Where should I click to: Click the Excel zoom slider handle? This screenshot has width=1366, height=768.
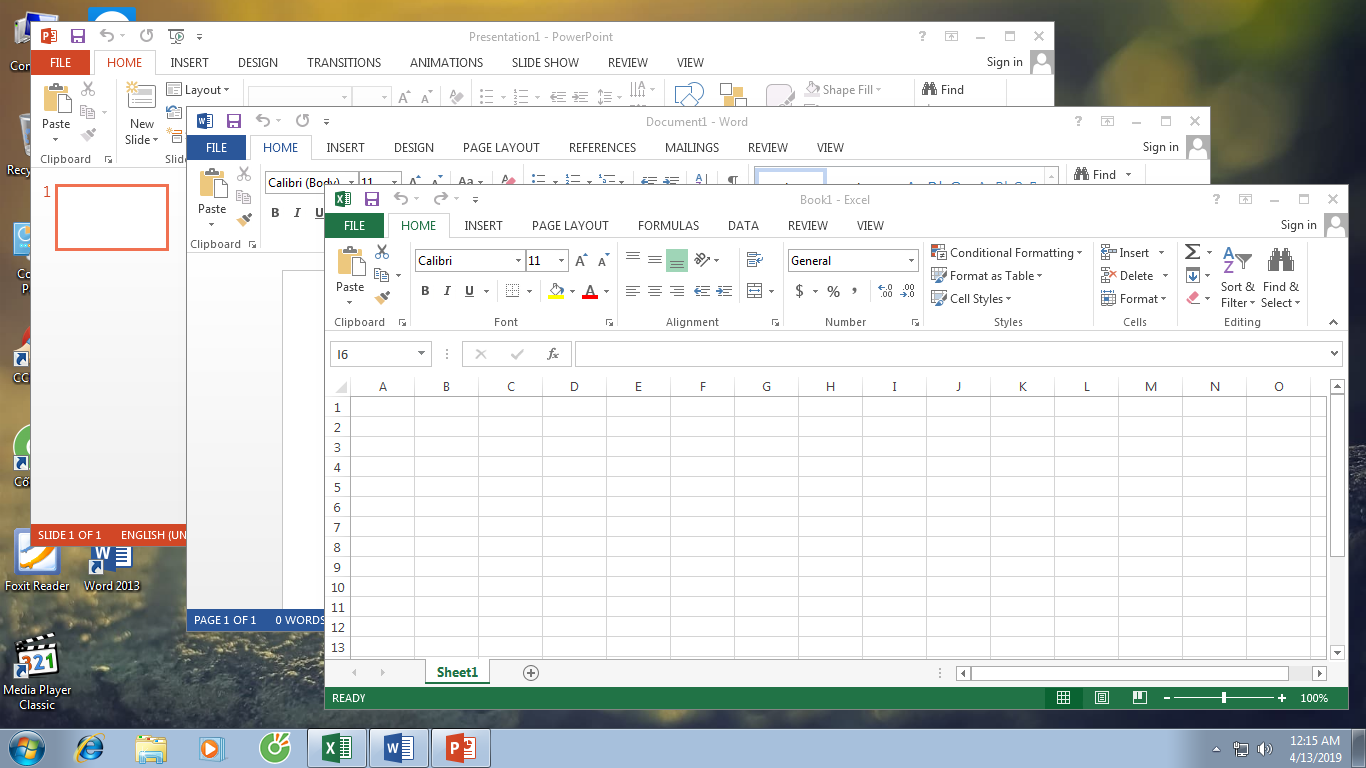click(x=1224, y=698)
